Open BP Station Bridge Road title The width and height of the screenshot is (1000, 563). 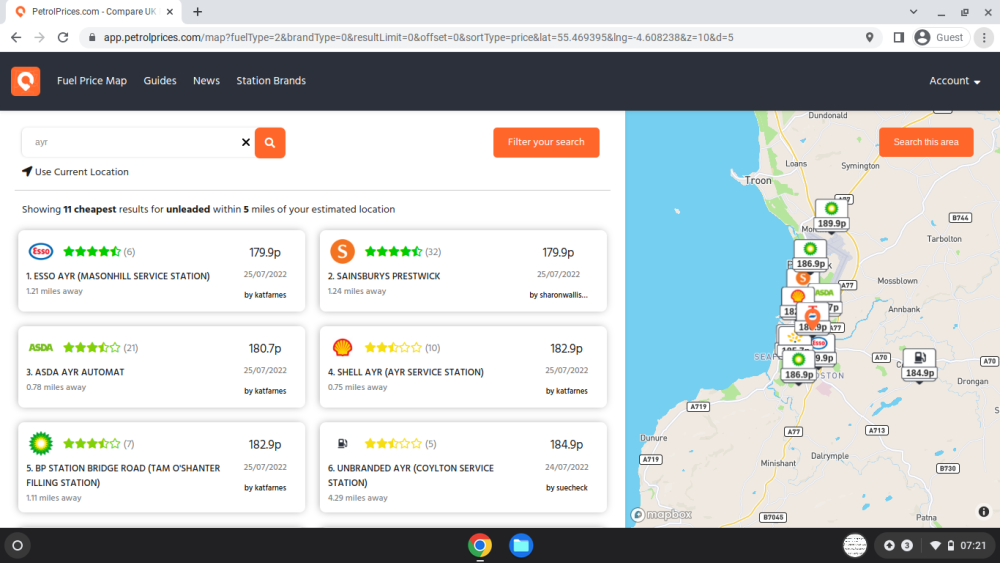point(123,475)
